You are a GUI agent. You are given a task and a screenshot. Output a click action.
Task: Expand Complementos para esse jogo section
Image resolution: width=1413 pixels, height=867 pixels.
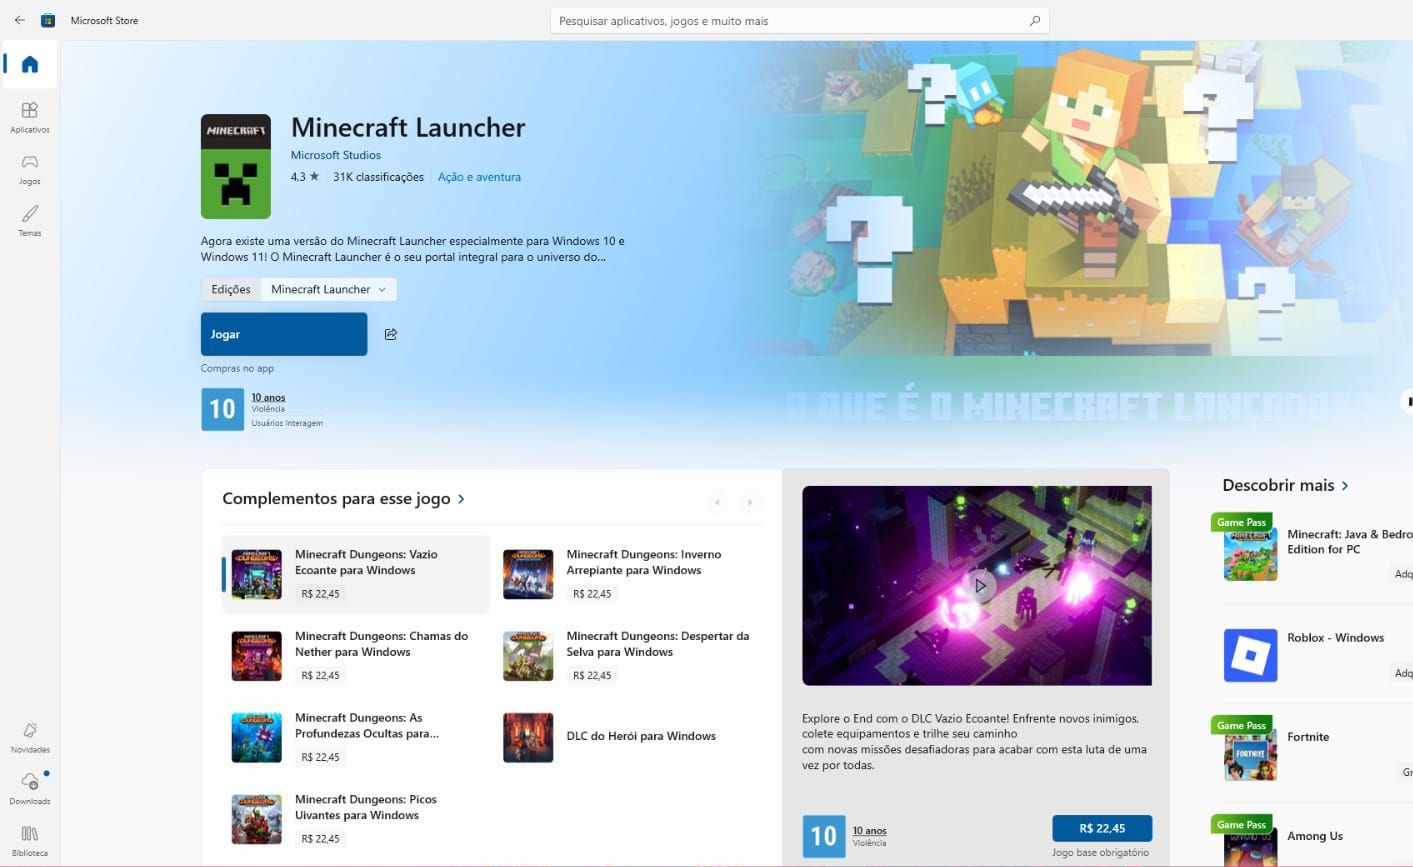(344, 499)
